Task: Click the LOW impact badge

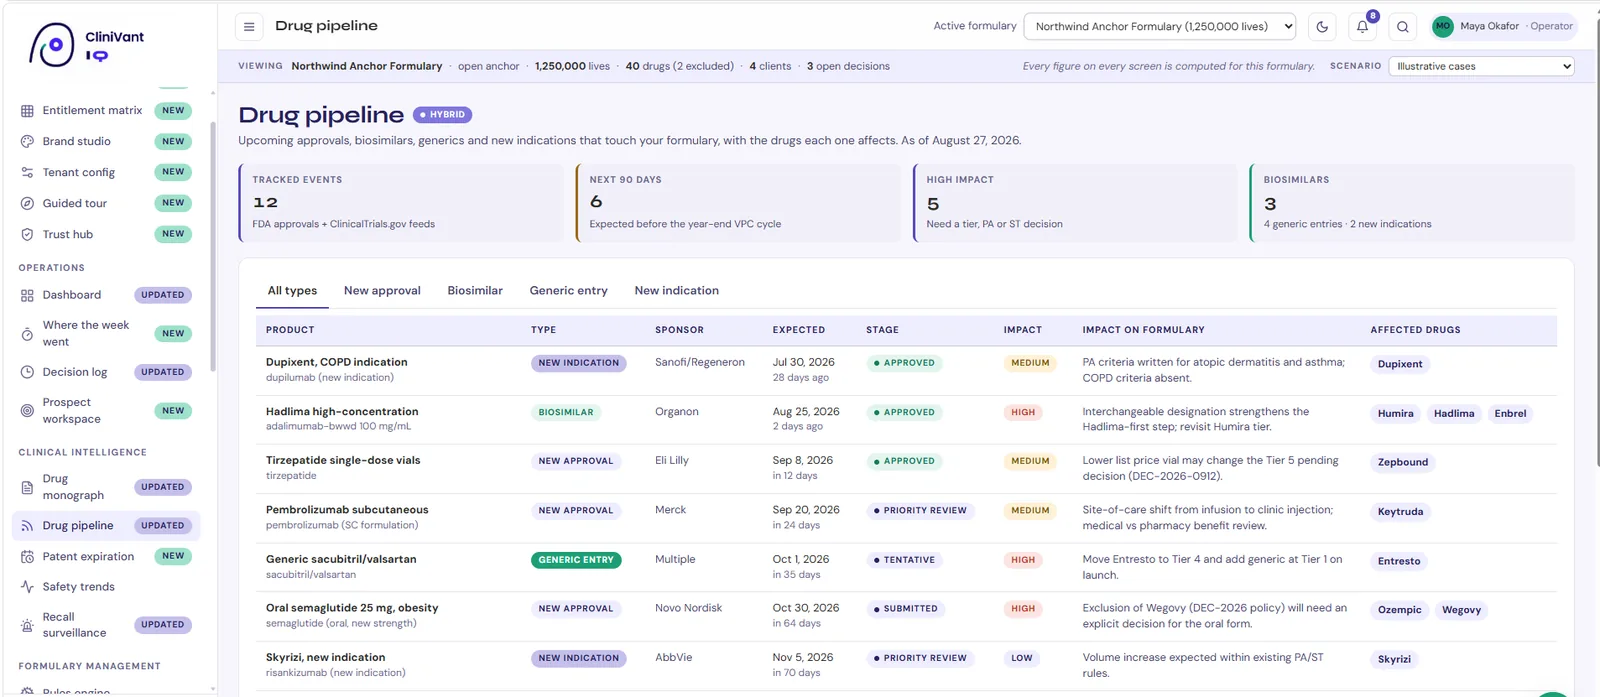Action: point(1022,658)
